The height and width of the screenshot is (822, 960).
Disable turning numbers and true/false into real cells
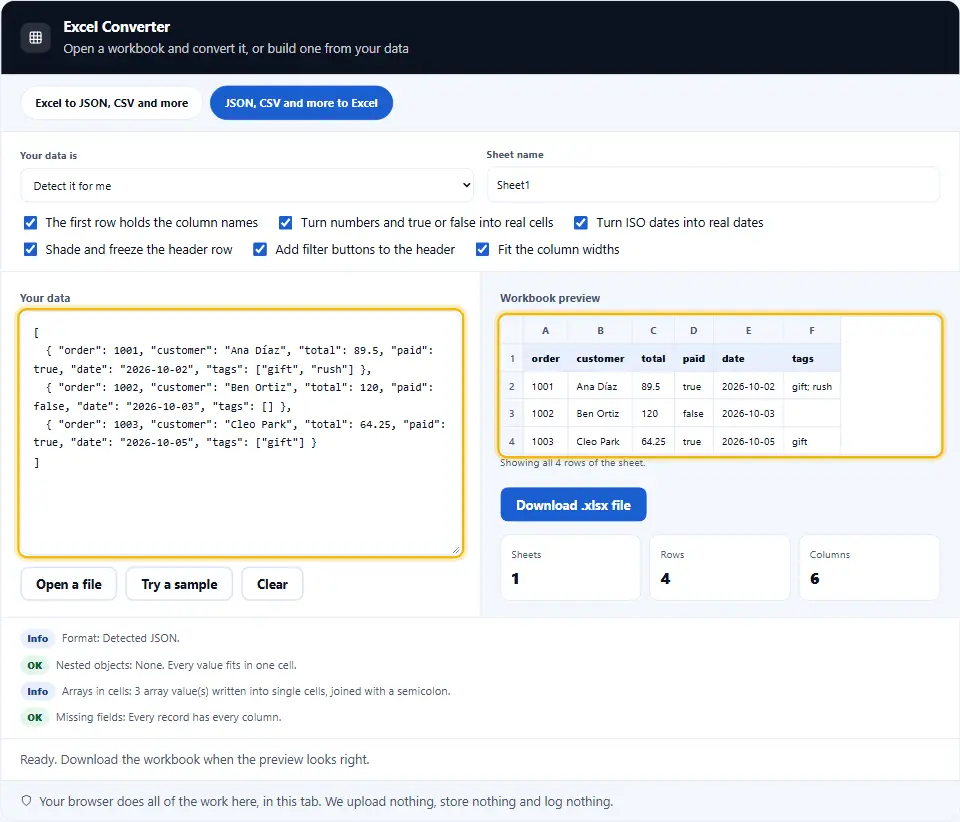[285, 223]
